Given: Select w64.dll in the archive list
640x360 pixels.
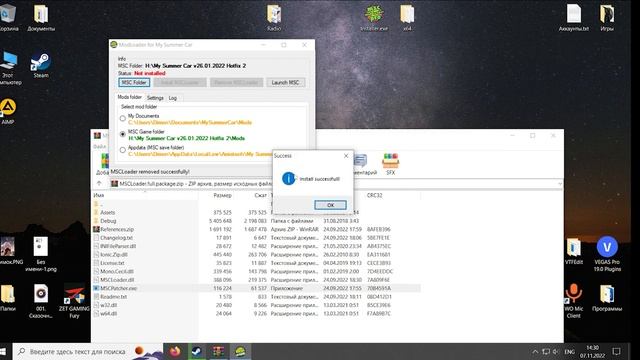Looking at the screenshot, I should (x=109, y=313).
